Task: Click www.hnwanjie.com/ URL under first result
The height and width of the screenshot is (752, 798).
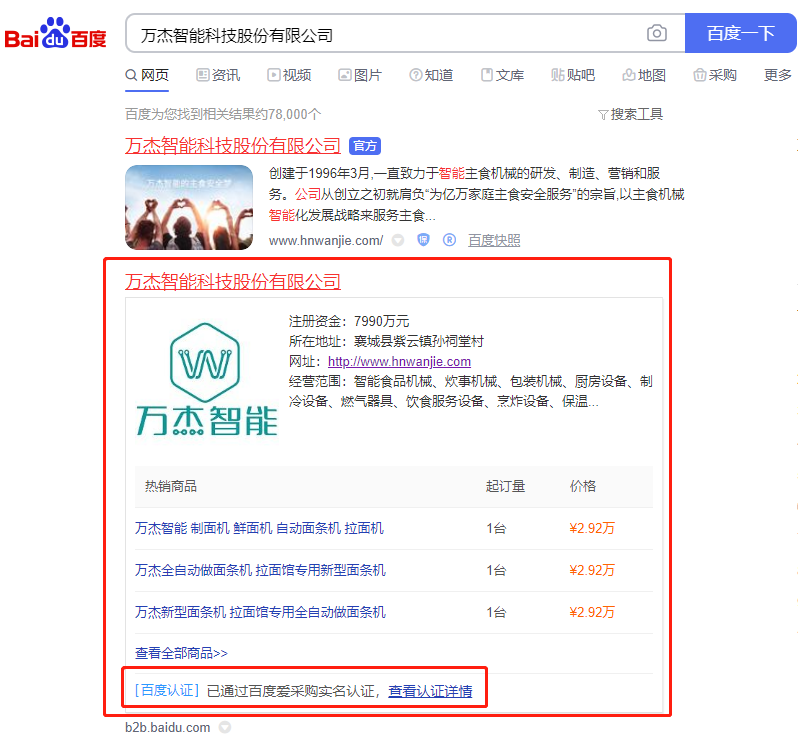Action: click(326, 240)
